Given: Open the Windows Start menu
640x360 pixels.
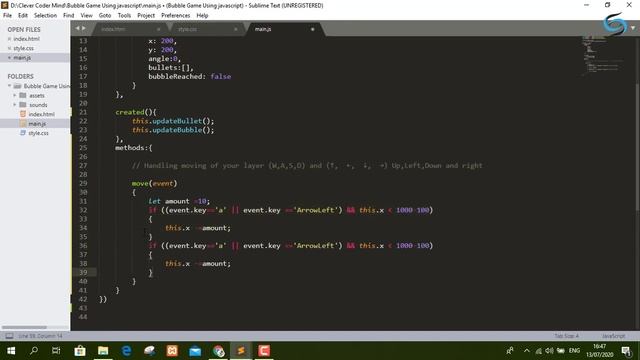Looking at the screenshot, I should (11, 351).
